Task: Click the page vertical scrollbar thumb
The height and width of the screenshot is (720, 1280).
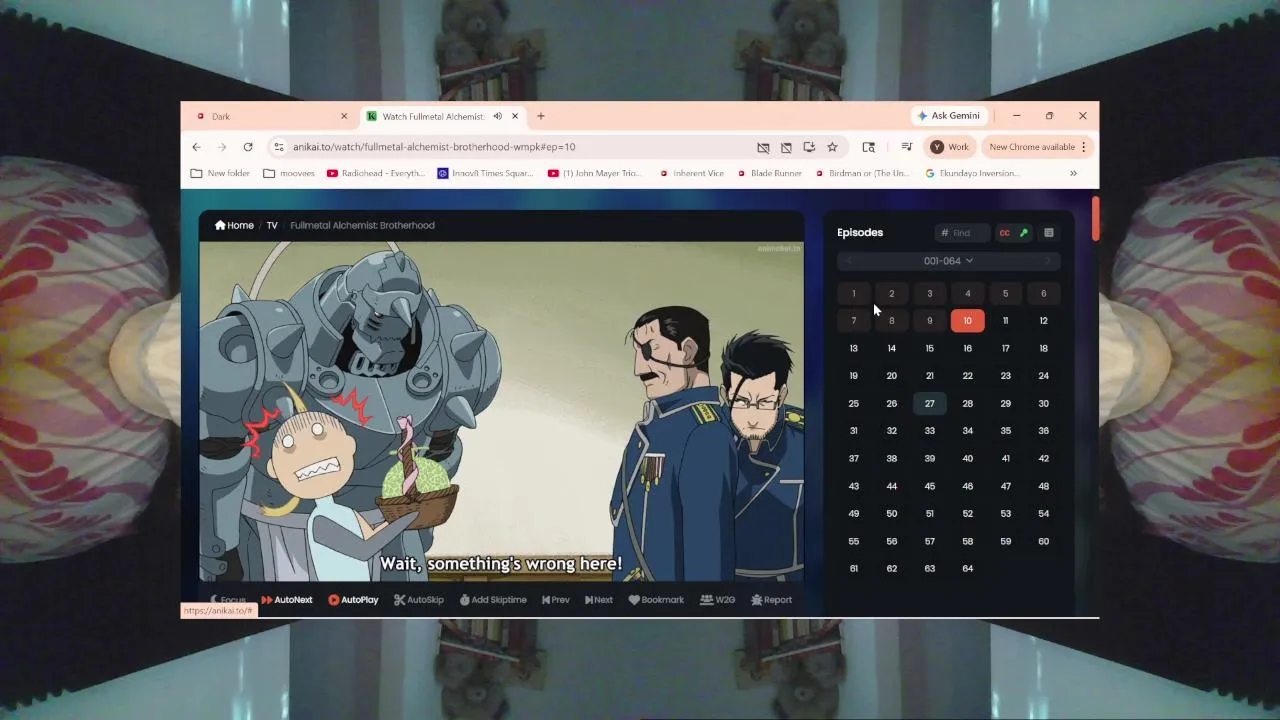Action: tap(1095, 218)
